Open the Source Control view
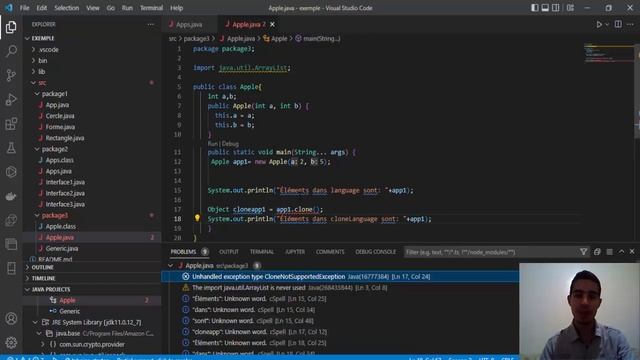Screen dimensions: 640x360 (x=11, y=75)
